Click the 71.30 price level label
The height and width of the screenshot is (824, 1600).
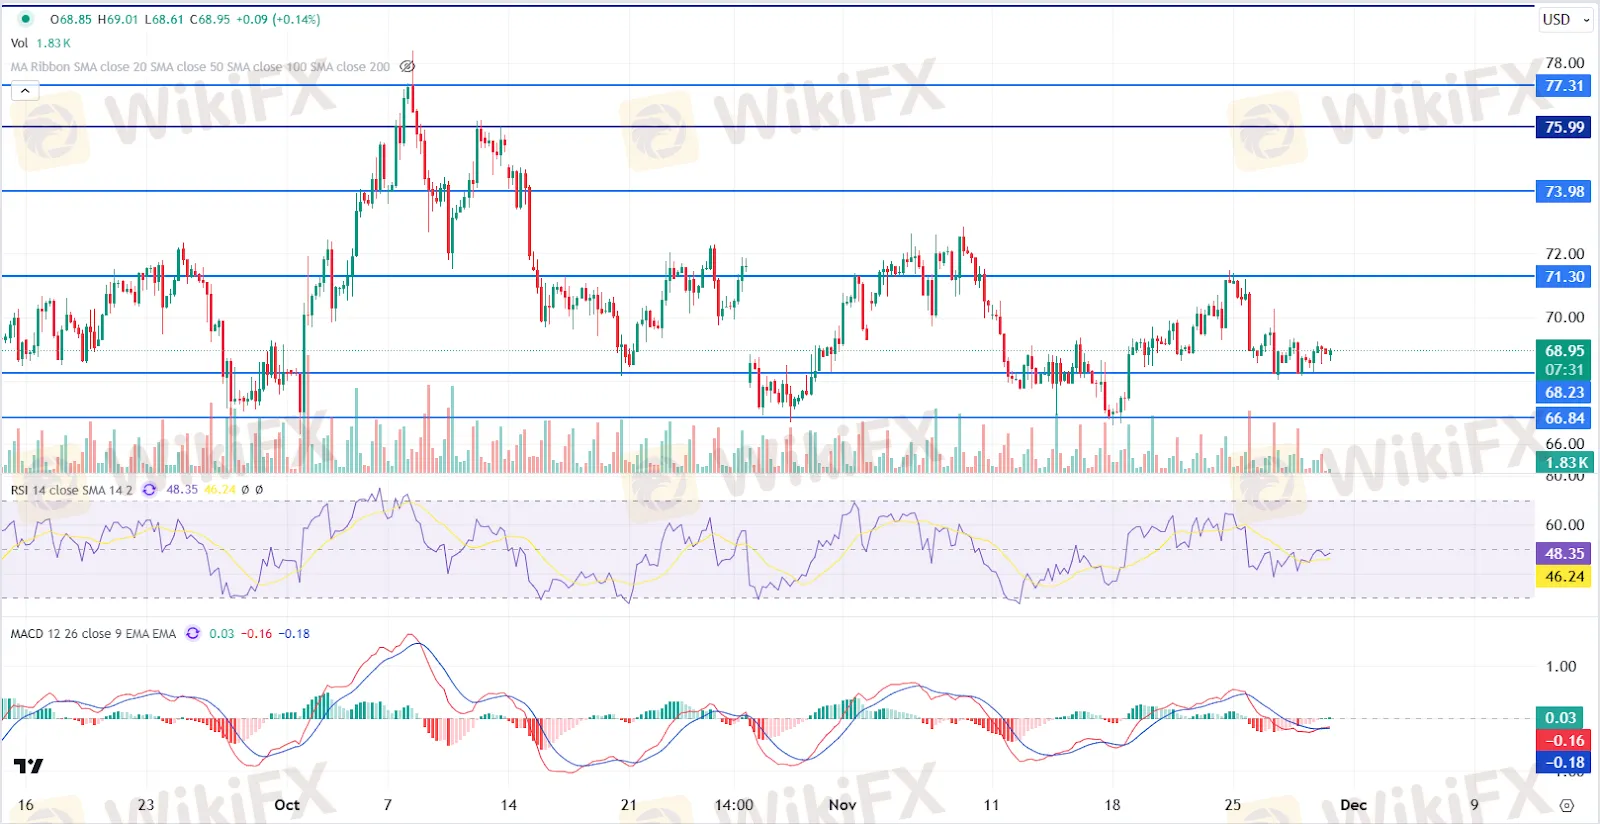point(1564,277)
